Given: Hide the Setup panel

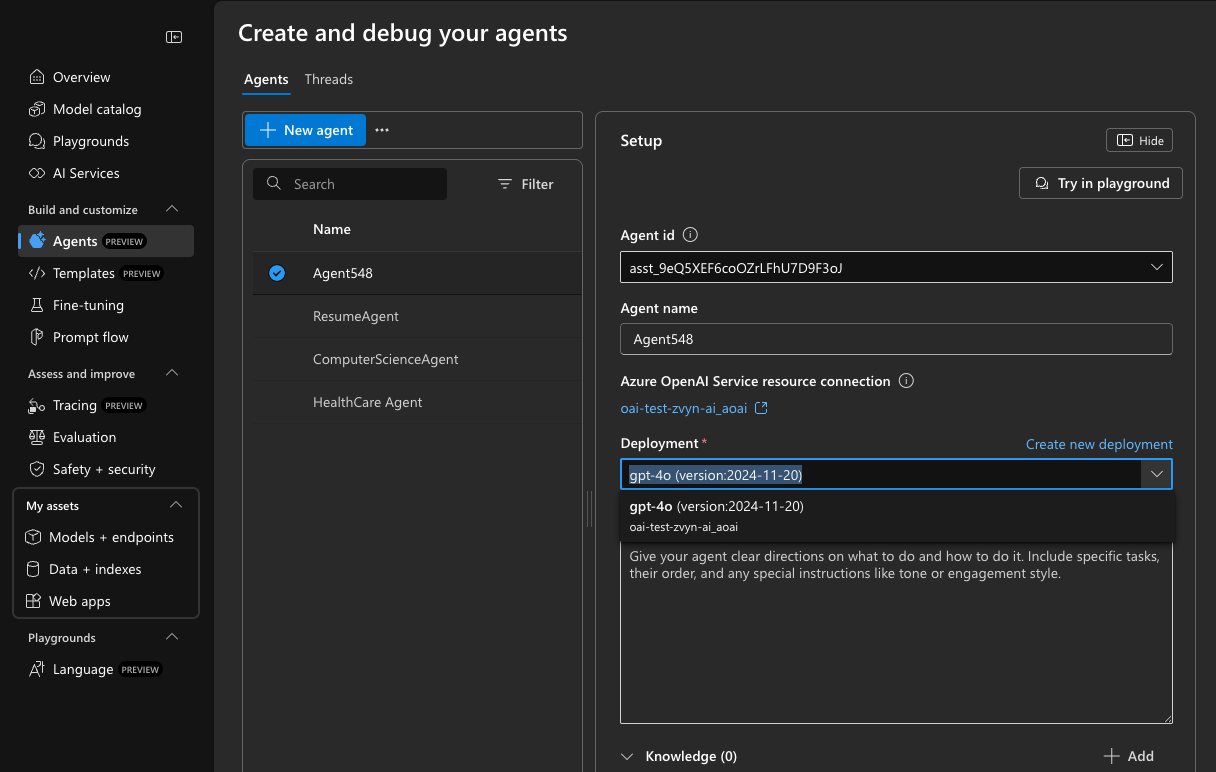Looking at the screenshot, I should pos(1139,140).
